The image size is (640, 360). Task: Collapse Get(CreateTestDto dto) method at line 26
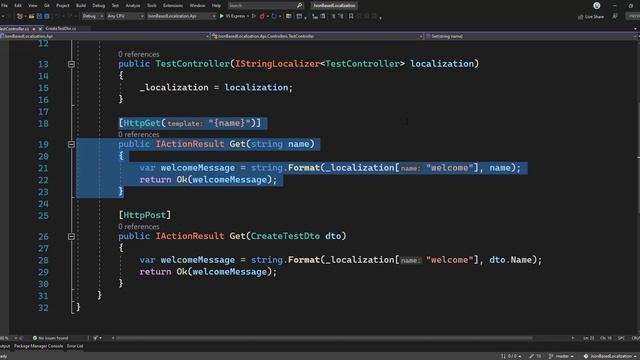point(71,236)
